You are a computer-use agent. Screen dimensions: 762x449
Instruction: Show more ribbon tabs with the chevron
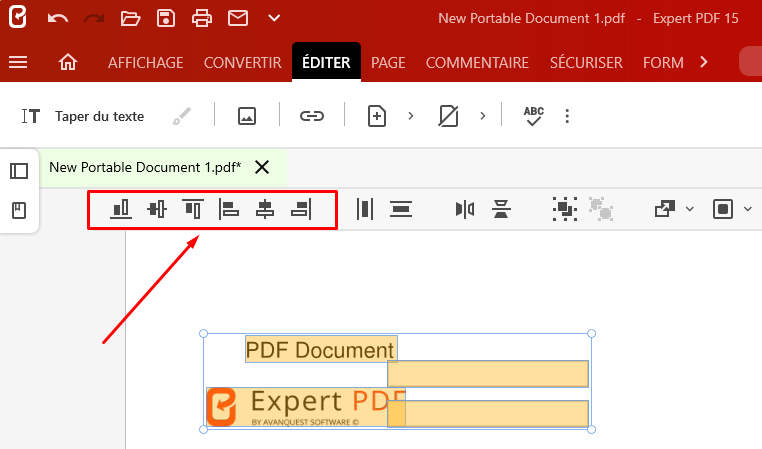click(x=704, y=62)
